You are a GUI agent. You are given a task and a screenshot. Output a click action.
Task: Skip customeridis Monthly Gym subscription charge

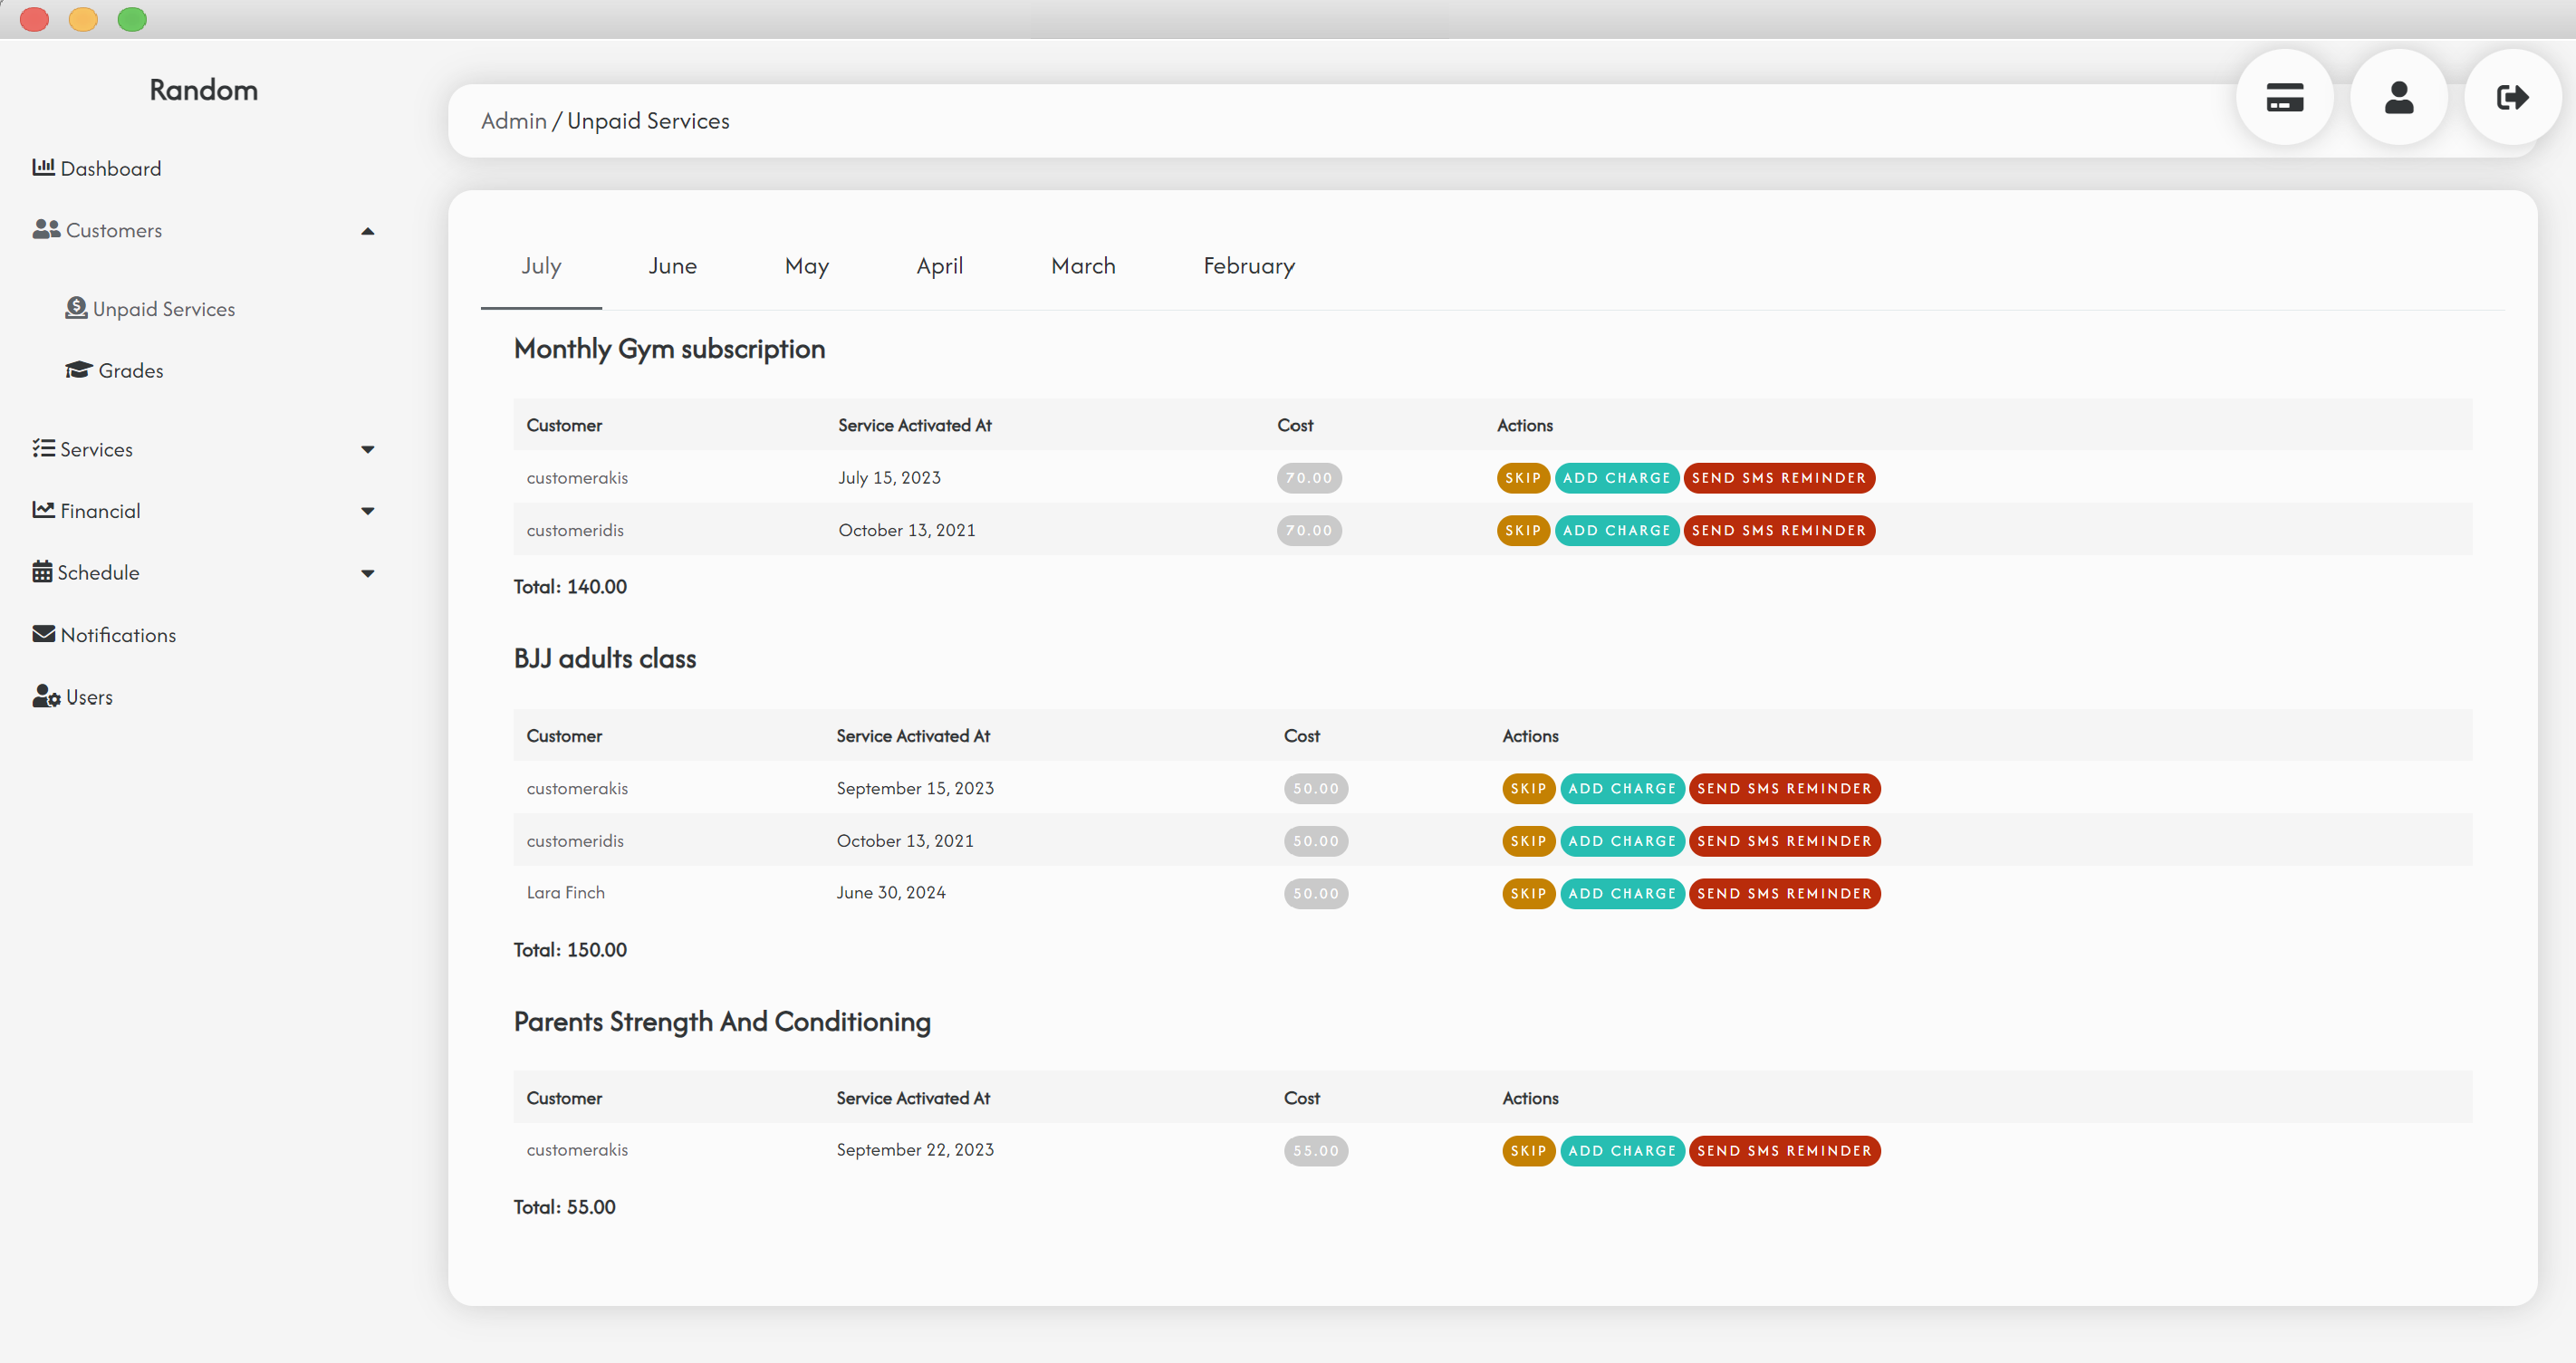[1523, 530]
